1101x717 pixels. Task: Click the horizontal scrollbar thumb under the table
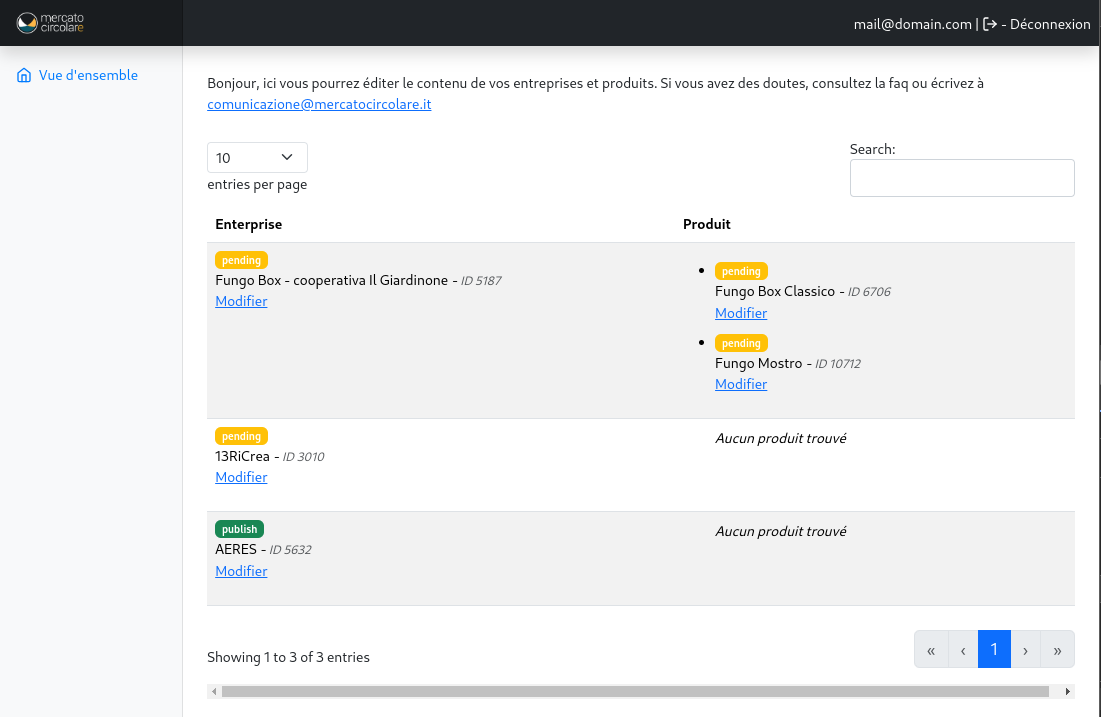(x=635, y=692)
